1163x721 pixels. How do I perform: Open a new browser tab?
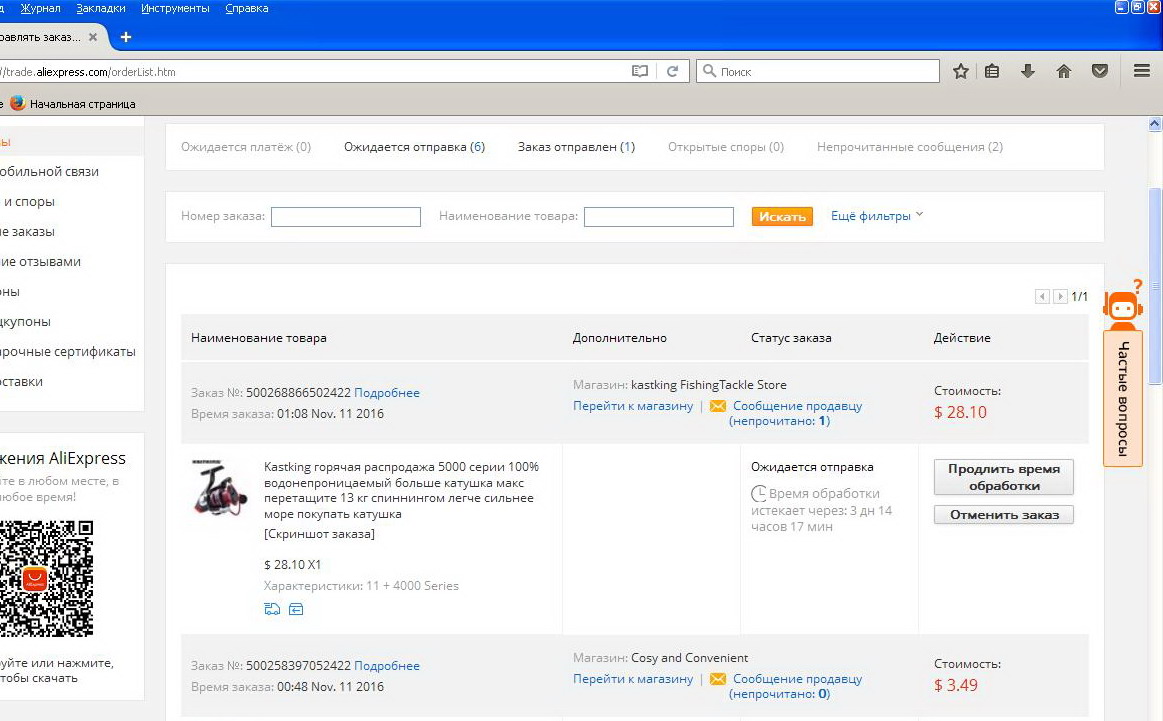[125, 37]
